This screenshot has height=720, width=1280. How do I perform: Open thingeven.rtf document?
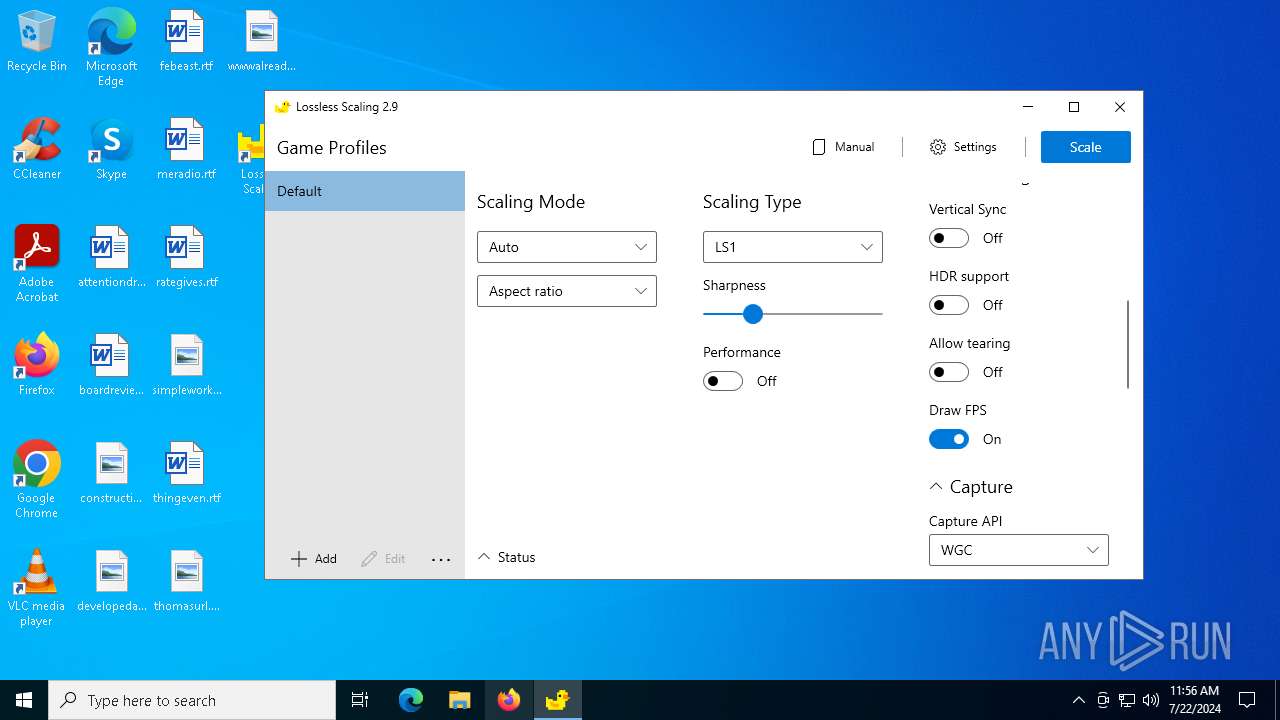(186, 474)
